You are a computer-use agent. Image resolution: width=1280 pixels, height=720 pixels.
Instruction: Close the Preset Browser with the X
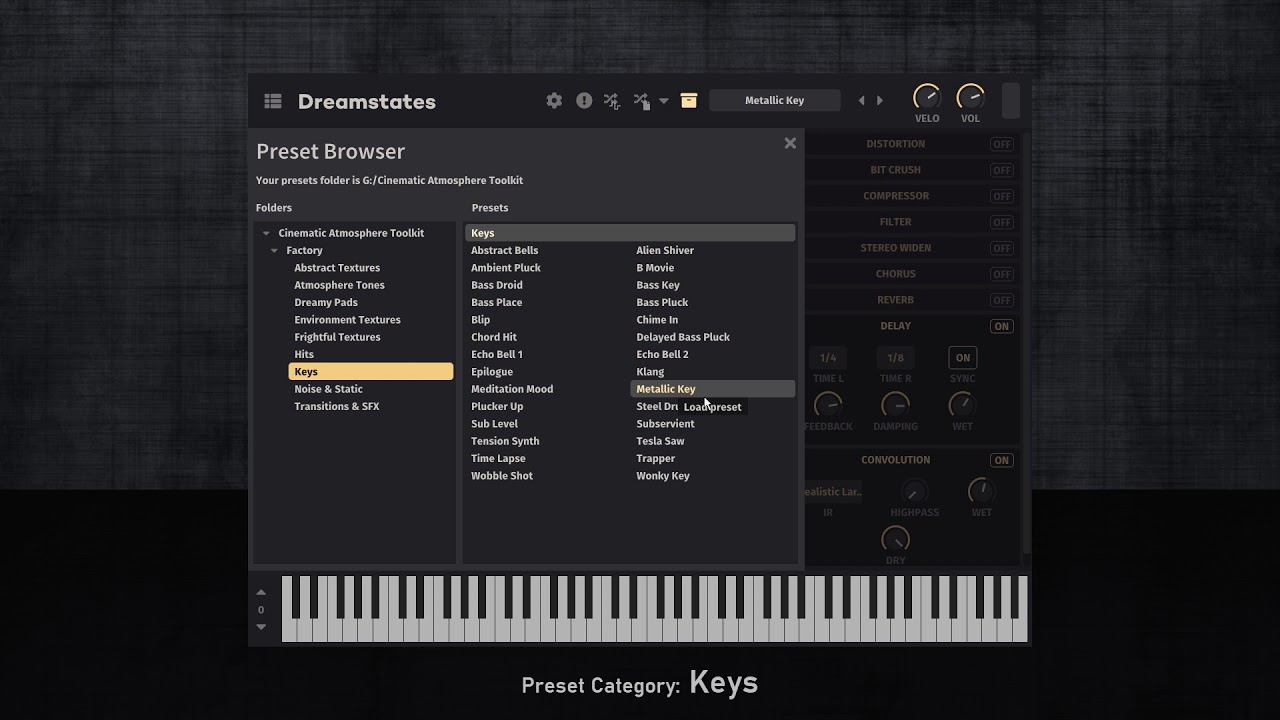coord(790,143)
